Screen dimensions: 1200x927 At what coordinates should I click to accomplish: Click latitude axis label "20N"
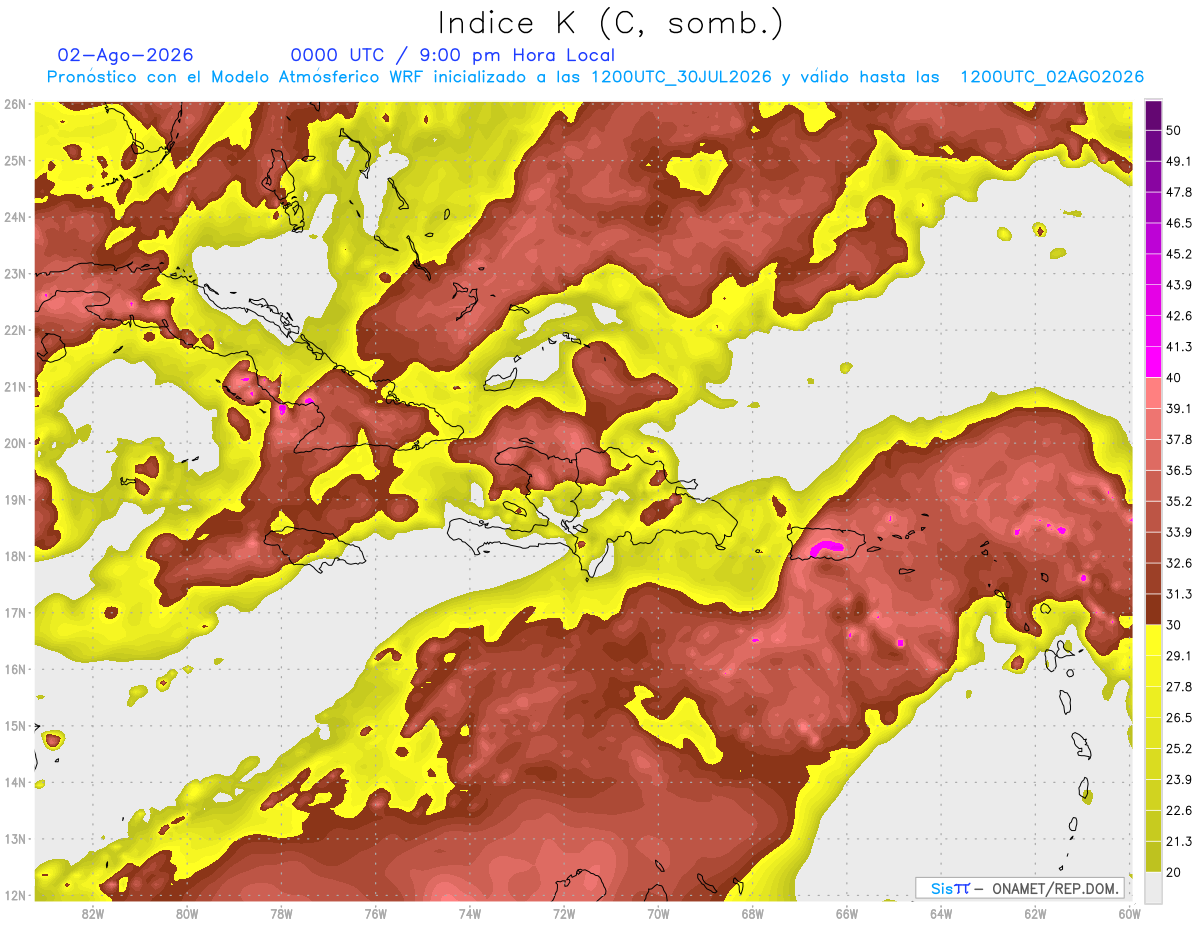(15, 443)
